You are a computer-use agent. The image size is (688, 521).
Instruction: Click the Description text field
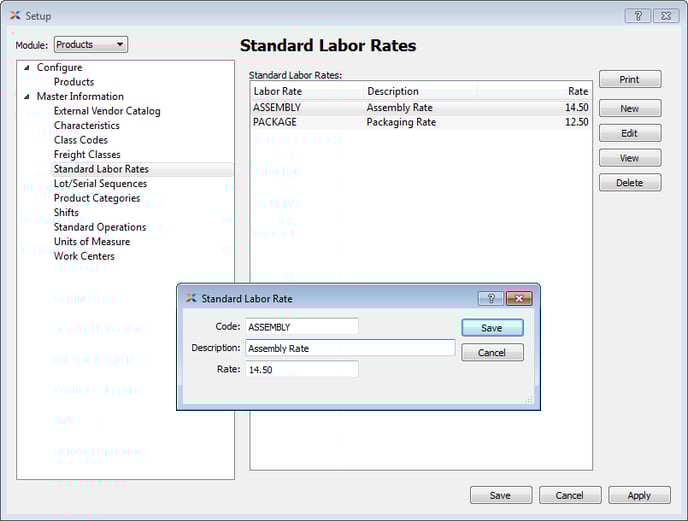pos(349,348)
